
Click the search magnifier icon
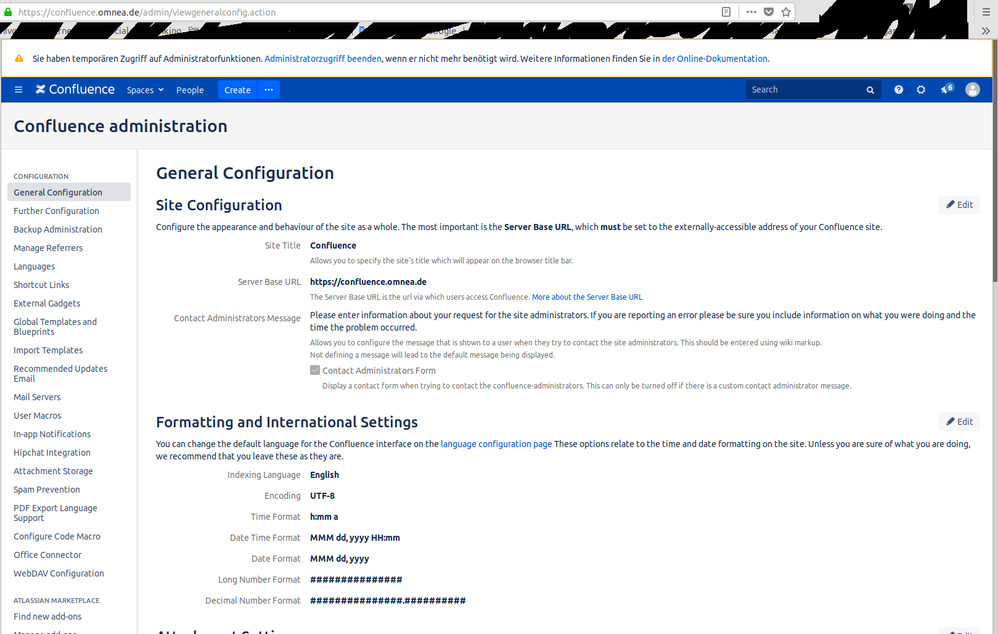pyautogui.click(x=870, y=90)
